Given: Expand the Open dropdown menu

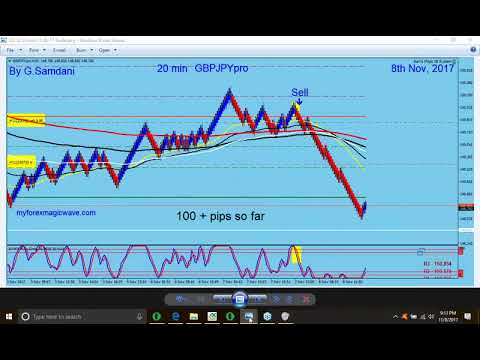Looking at the screenshot, I should (x=107, y=50).
